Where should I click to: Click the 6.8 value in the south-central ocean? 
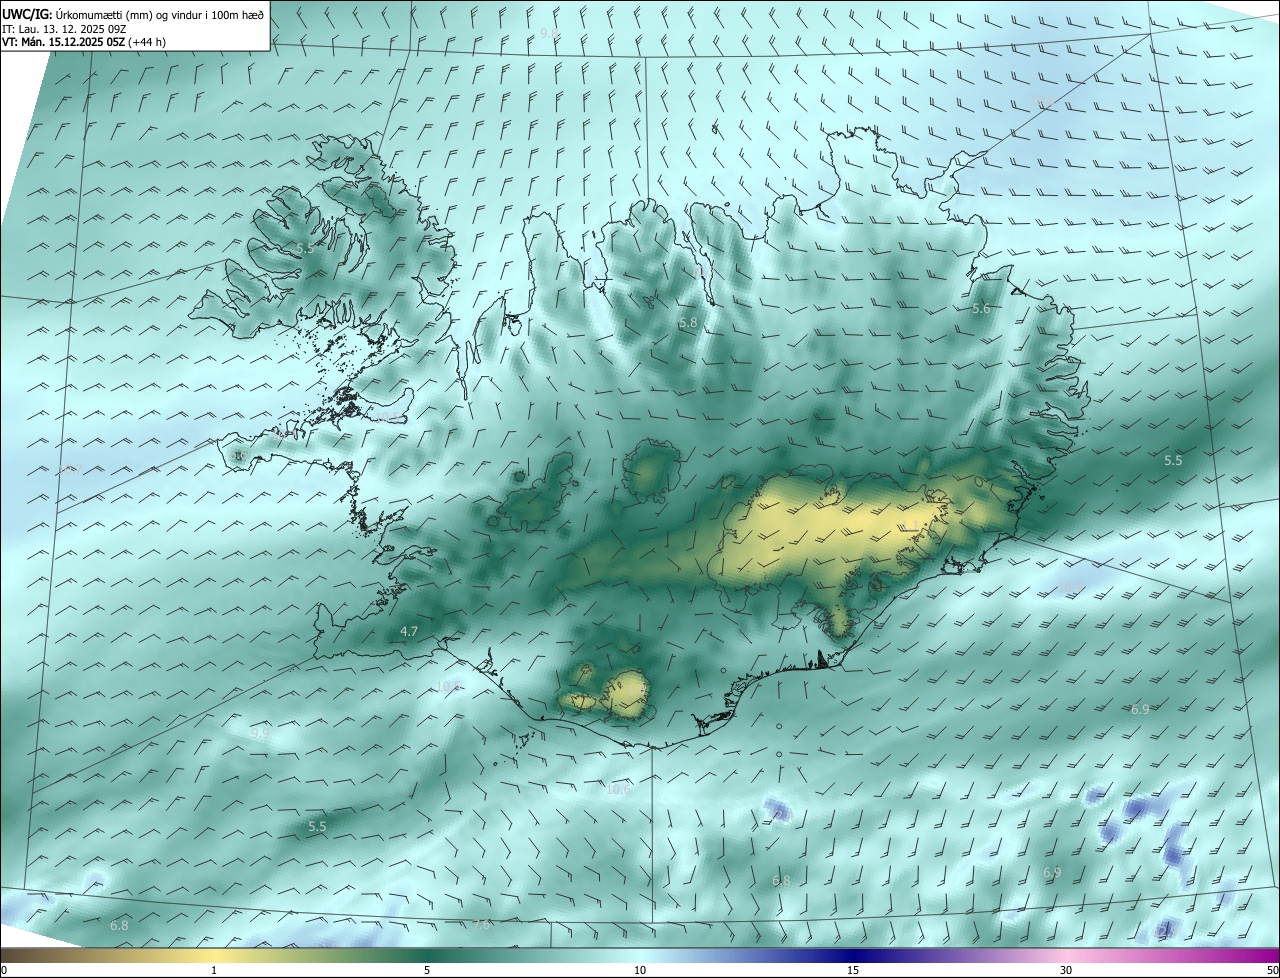coord(781,881)
